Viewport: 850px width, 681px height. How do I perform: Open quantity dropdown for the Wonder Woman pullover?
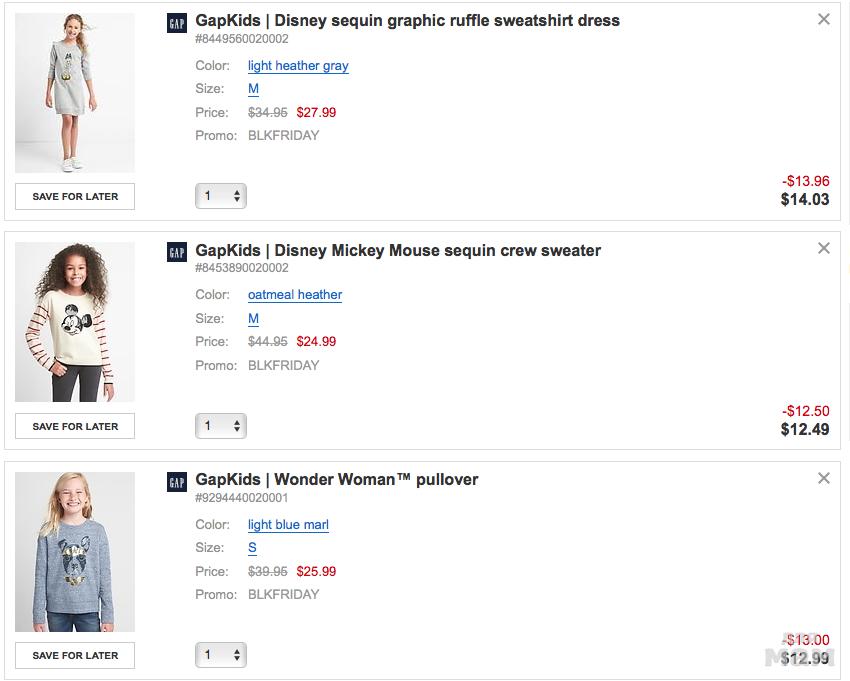221,655
